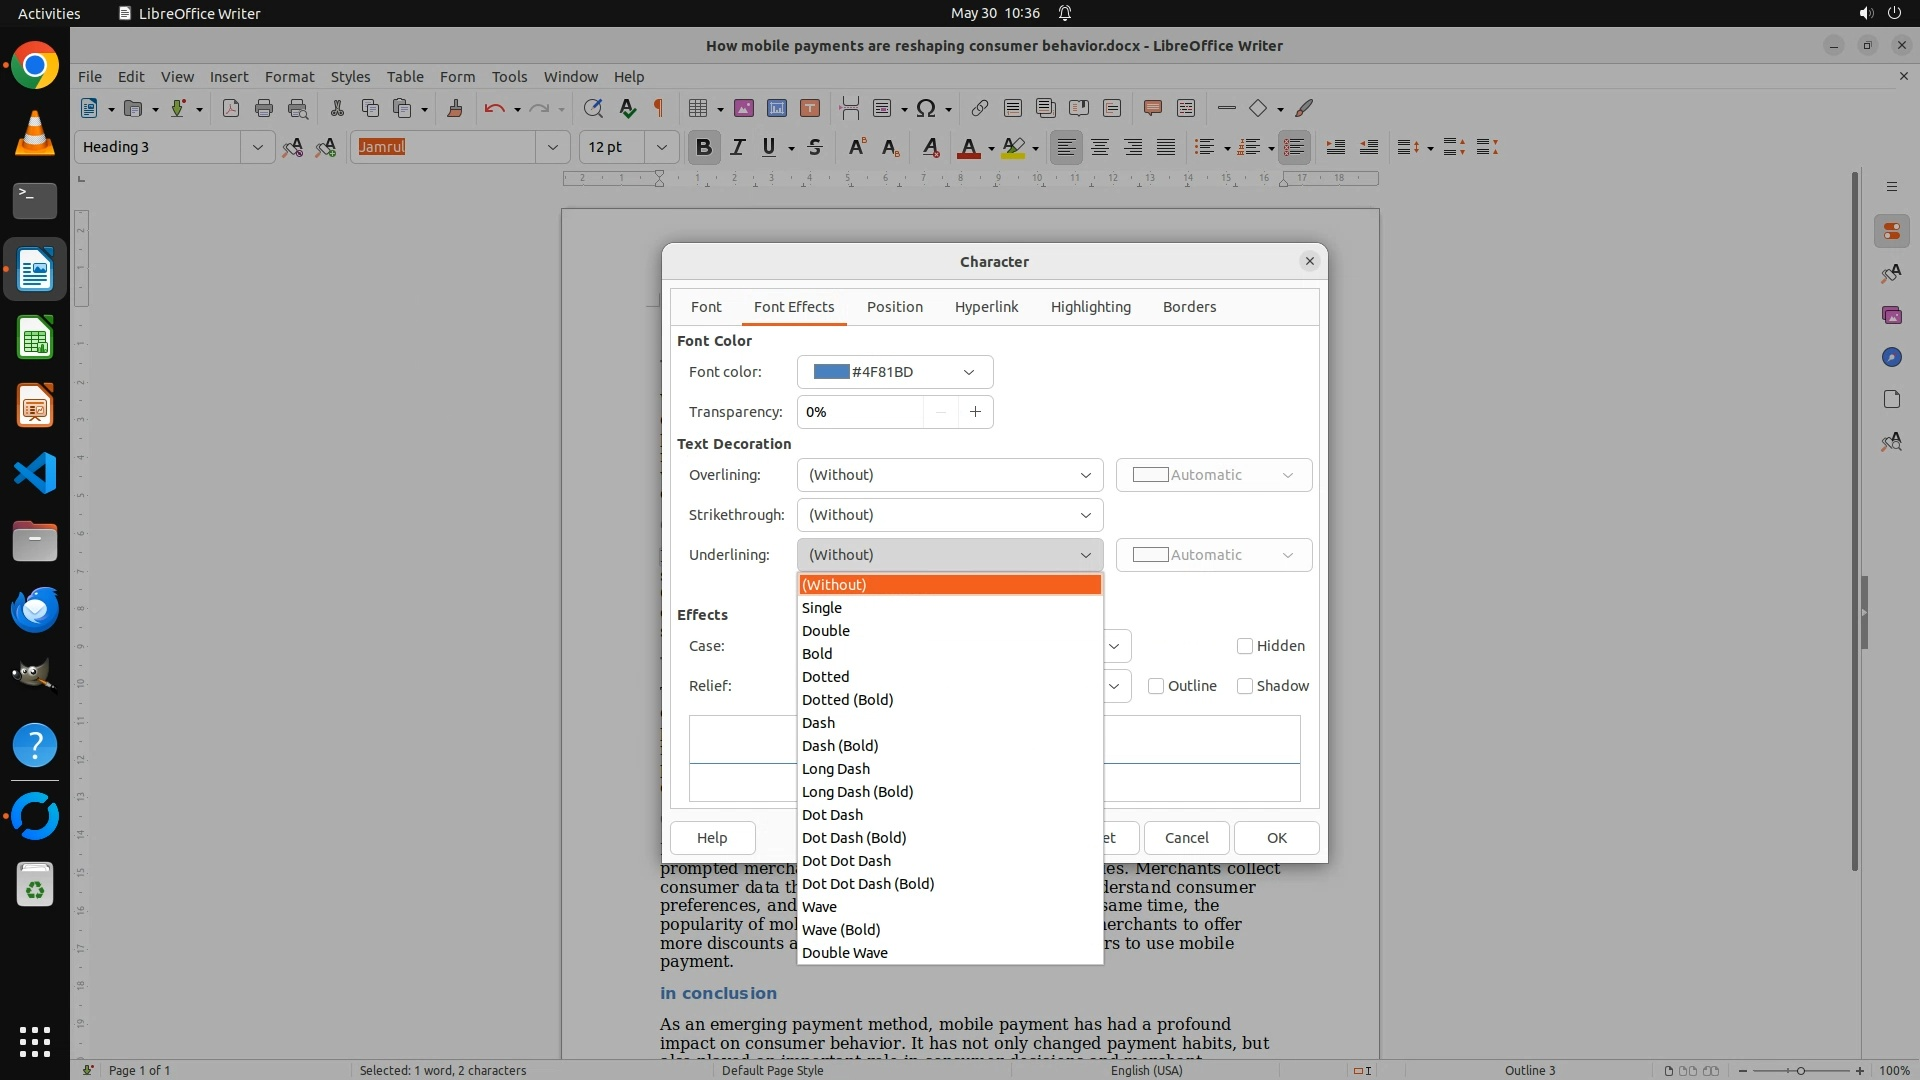1920x1080 pixels.
Task: Enable the Hidden checkbox
Action: 1245,646
